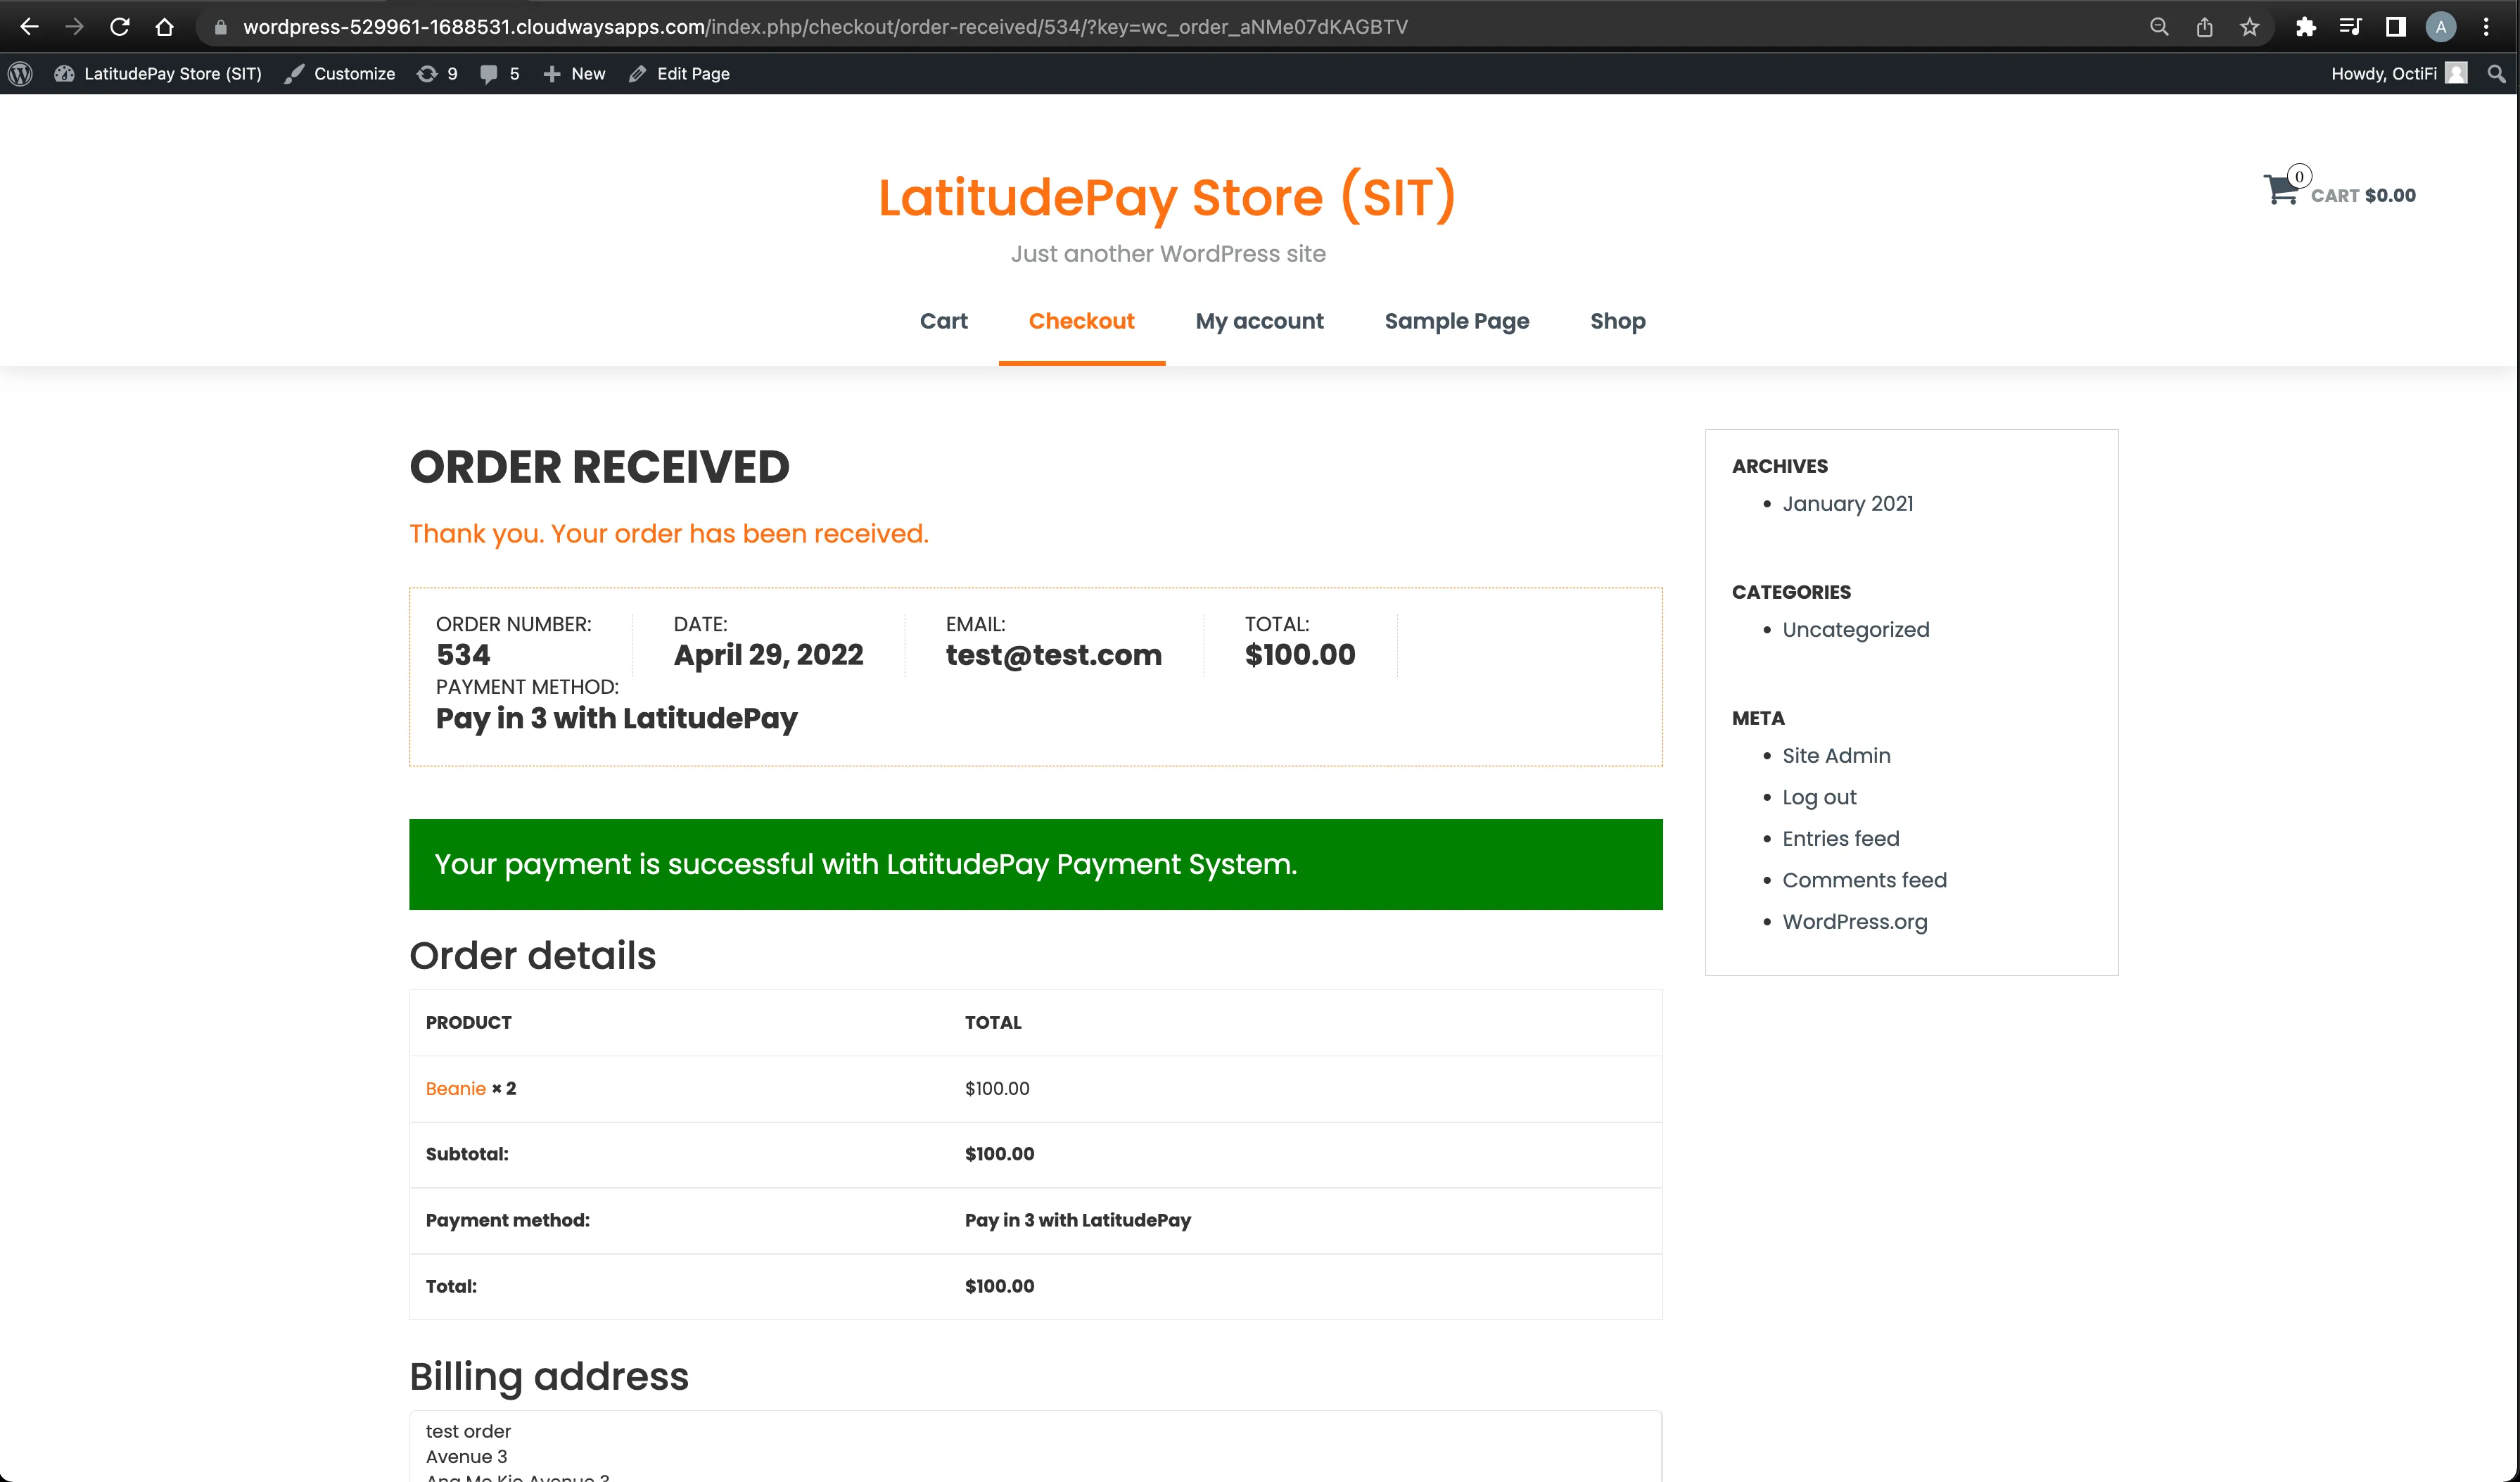Go to the Cart nav item
This screenshot has height=1482, width=2520.
point(943,321)
